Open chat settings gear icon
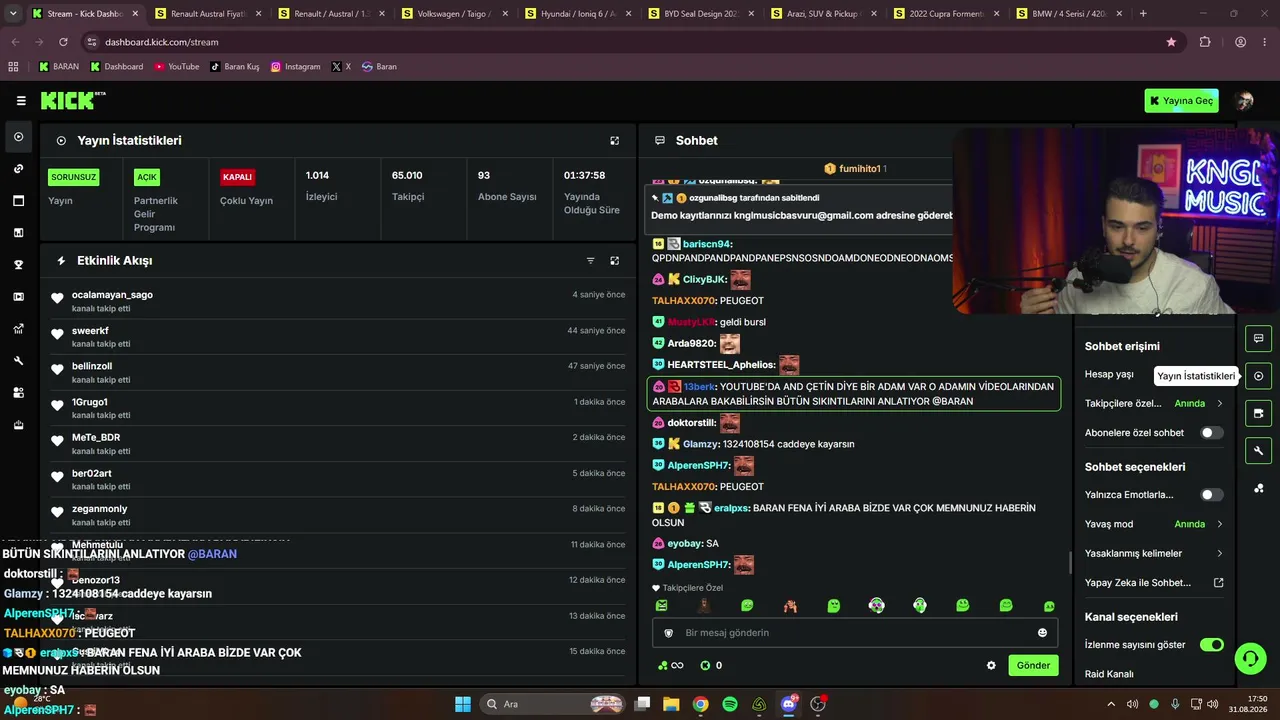Screen dimensions: 1280x720 click(x=991, y=666)
